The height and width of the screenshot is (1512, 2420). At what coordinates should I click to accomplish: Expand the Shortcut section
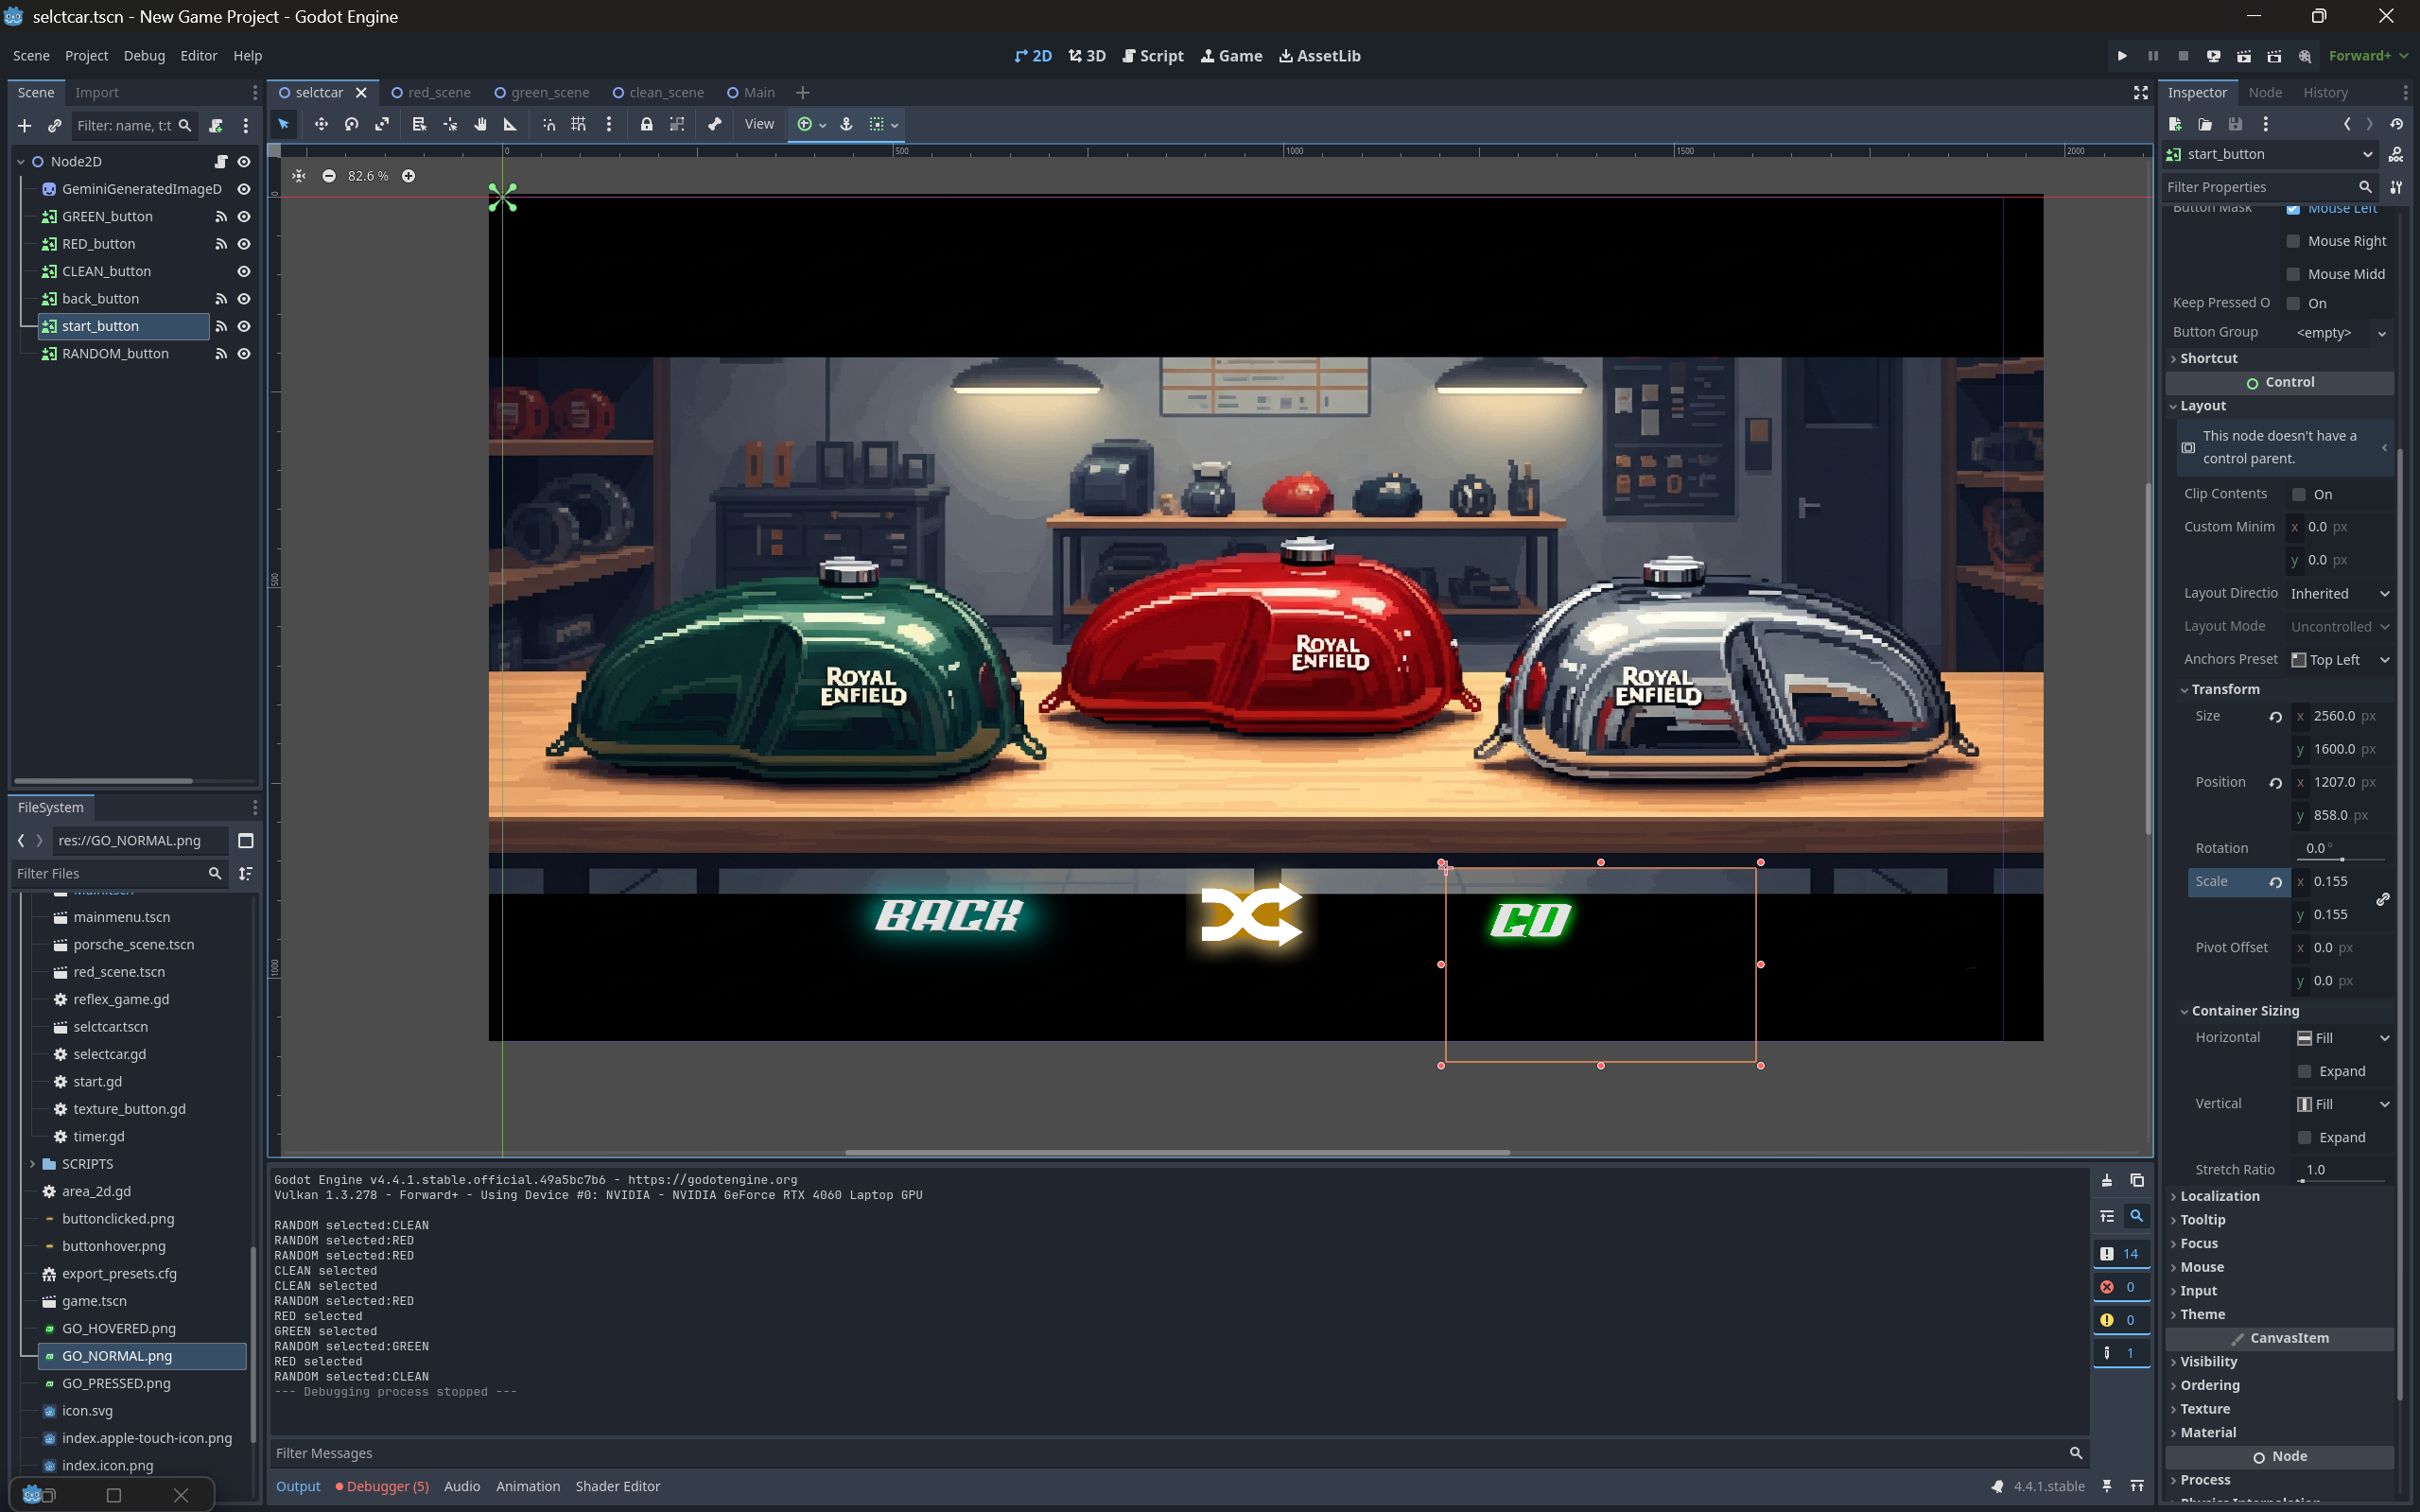click(2208, 358)
